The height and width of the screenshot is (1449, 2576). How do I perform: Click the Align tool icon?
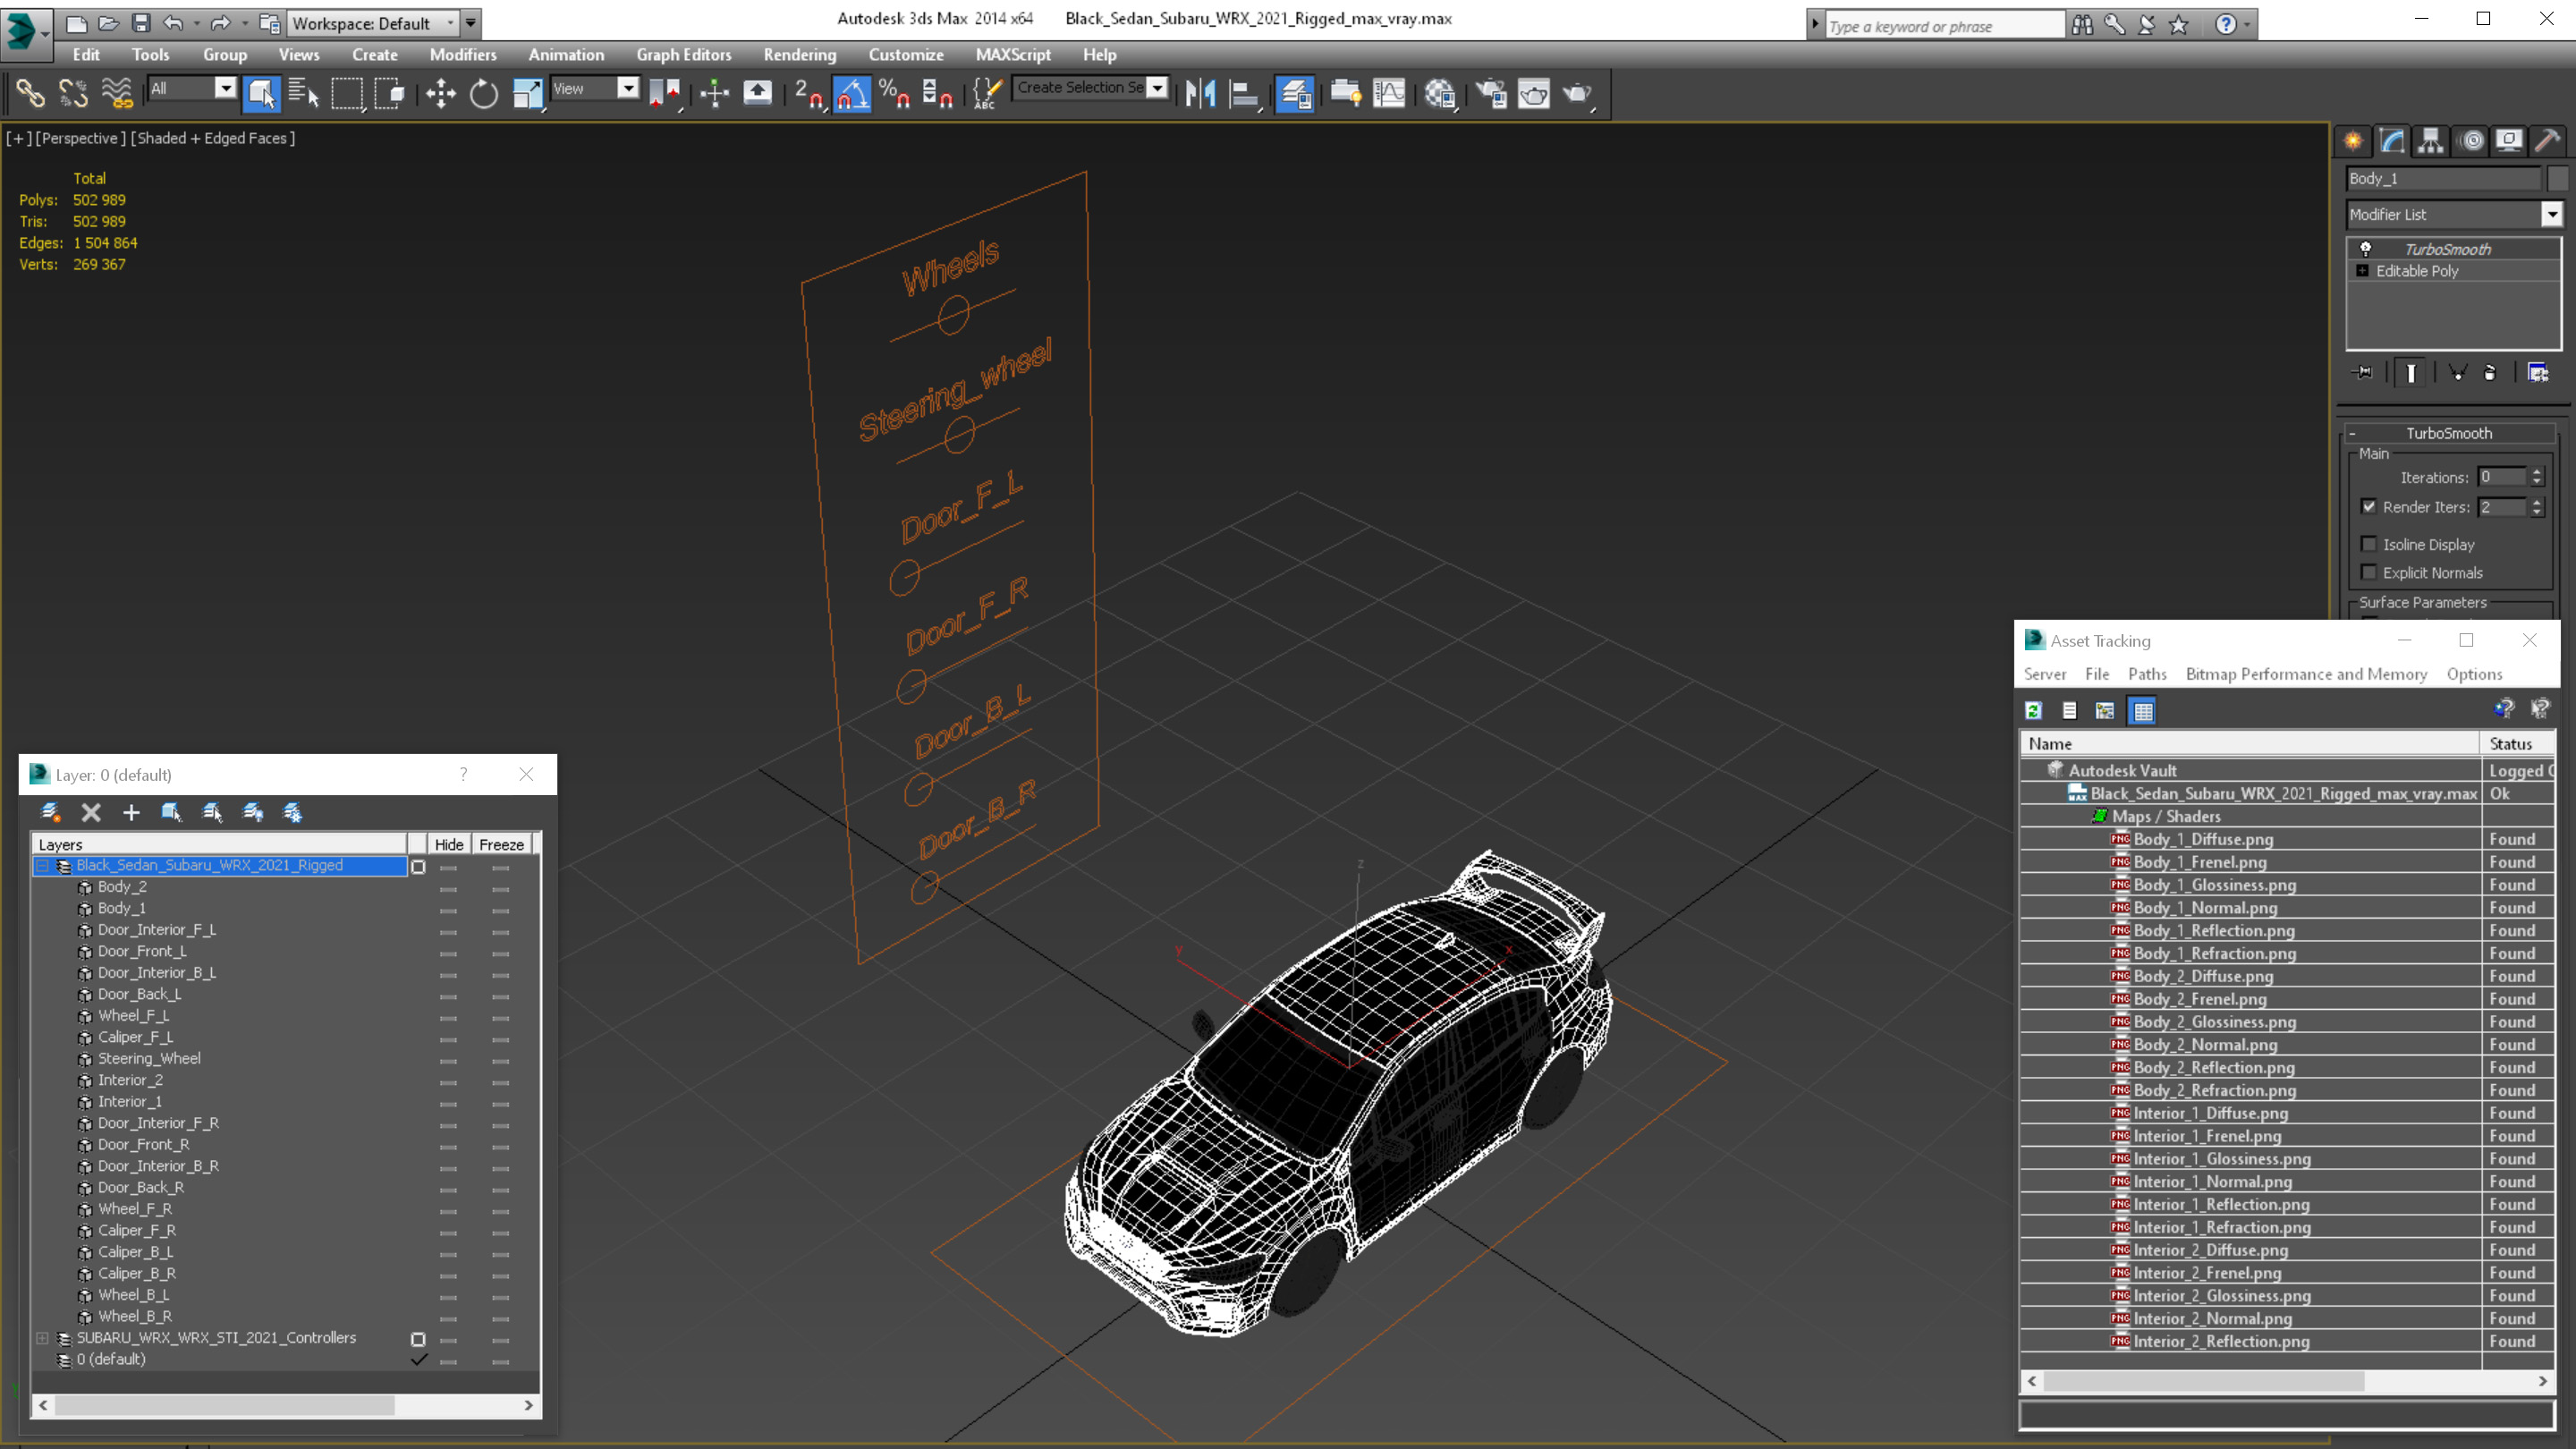[1244, 94]
